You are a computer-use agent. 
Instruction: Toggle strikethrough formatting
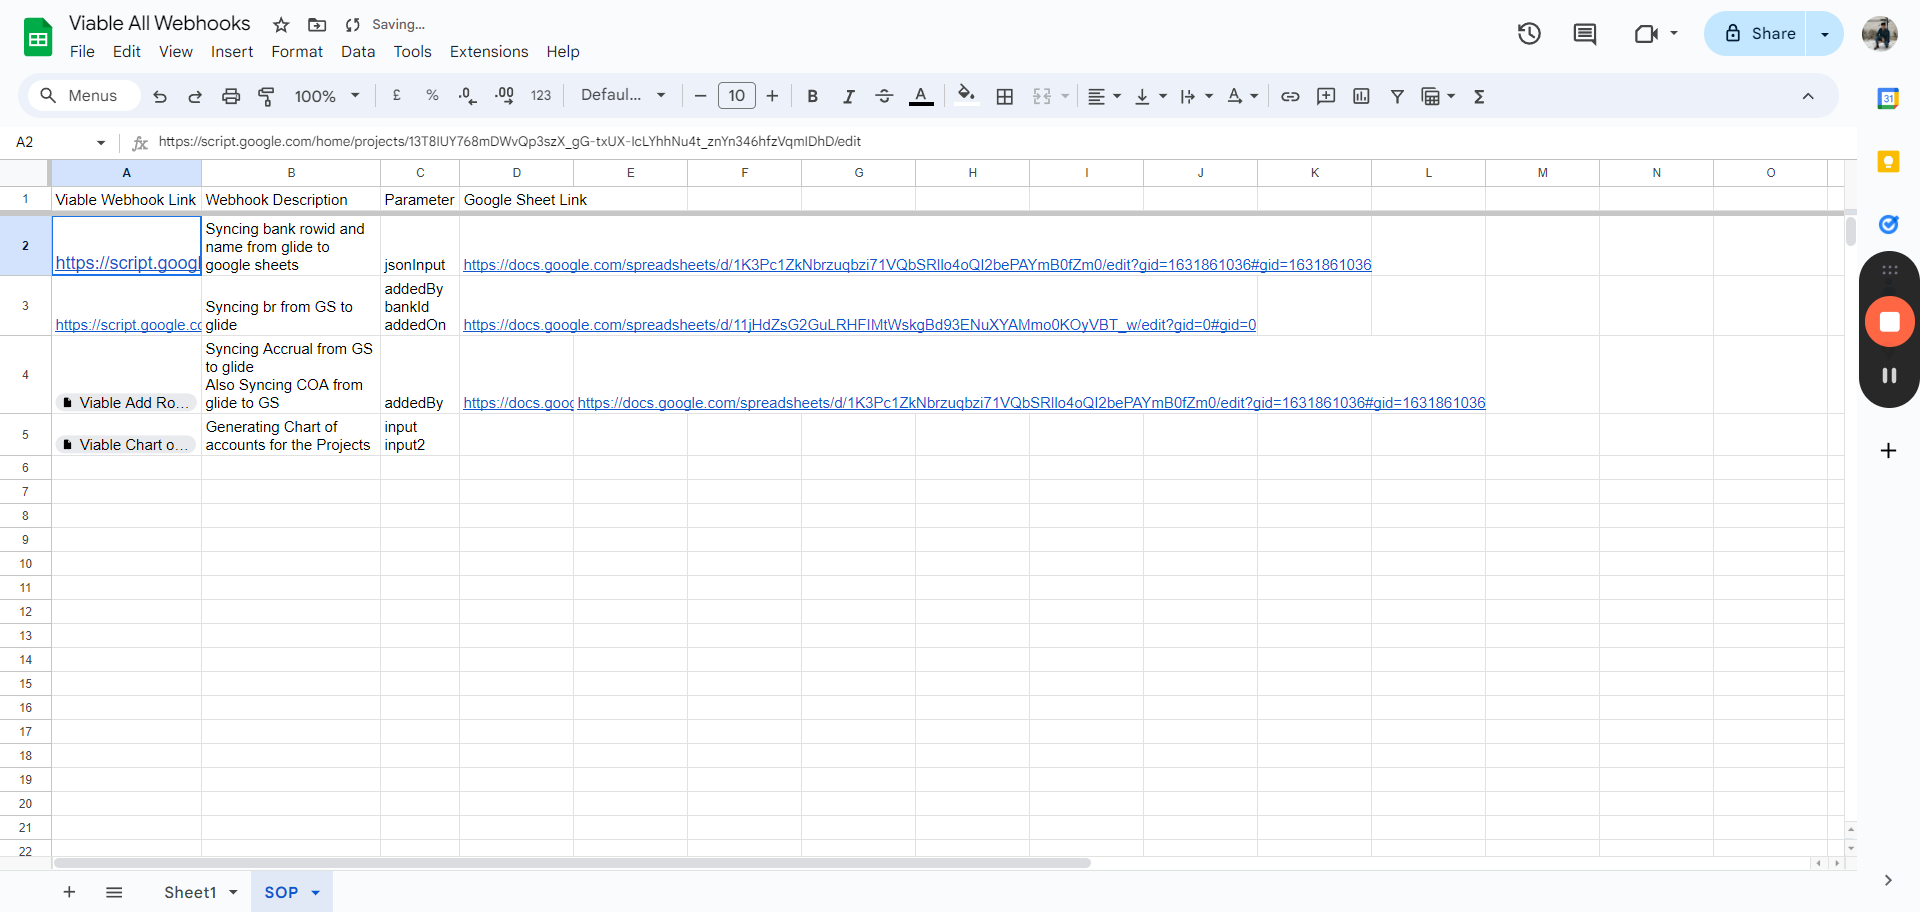click(x=884, y=96)
